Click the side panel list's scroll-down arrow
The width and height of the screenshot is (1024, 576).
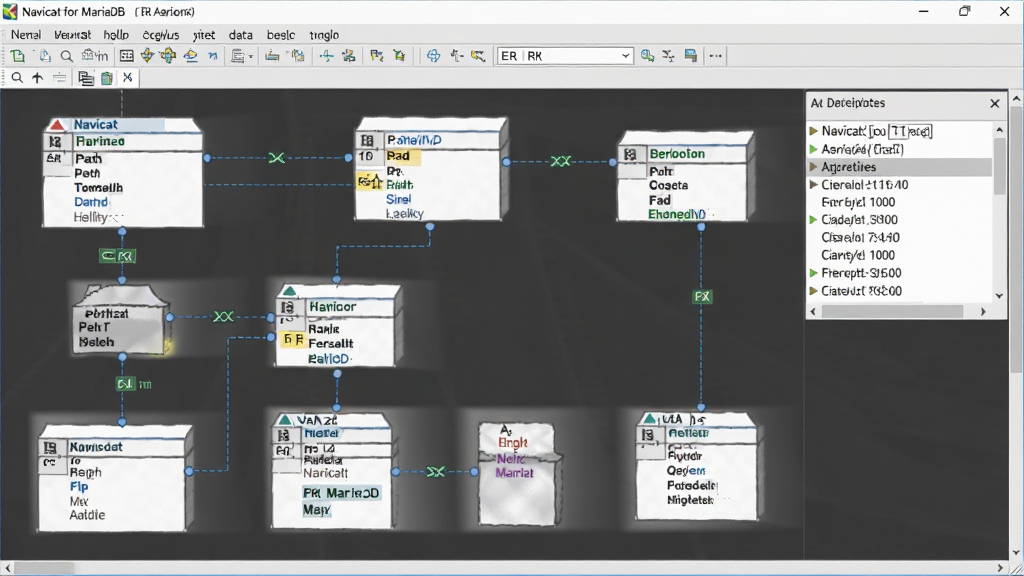(x=999, y=296)
